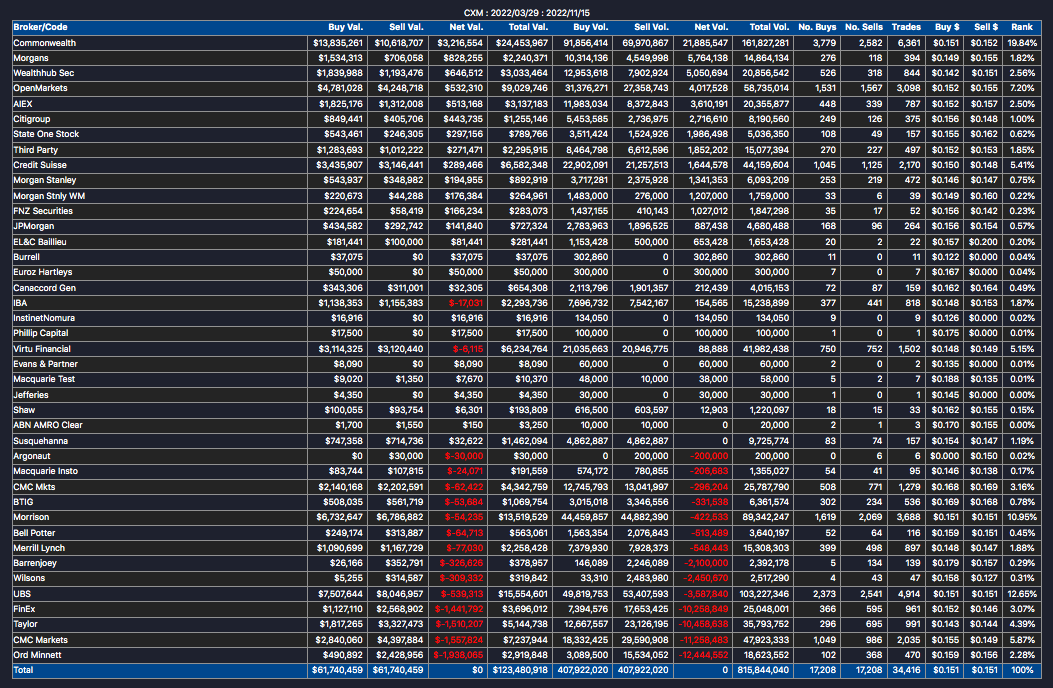Select the Rank column header
The width and height of the screenshot is (1053, 688).
[1021, 27]
